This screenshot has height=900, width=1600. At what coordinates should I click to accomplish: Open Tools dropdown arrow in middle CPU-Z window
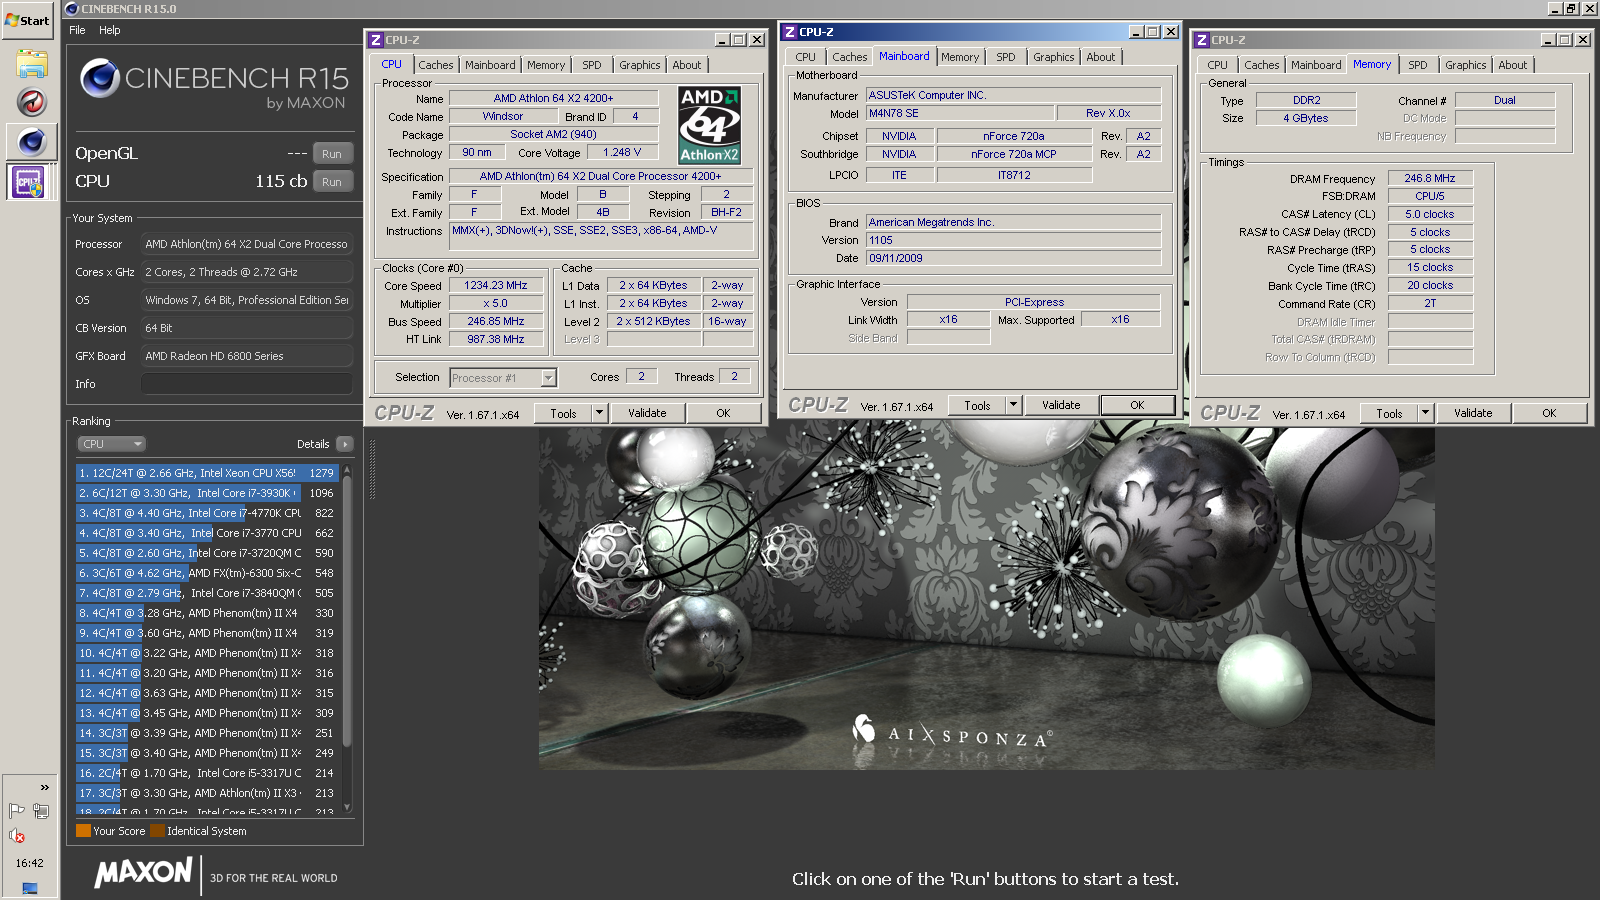click(1014, 405)
